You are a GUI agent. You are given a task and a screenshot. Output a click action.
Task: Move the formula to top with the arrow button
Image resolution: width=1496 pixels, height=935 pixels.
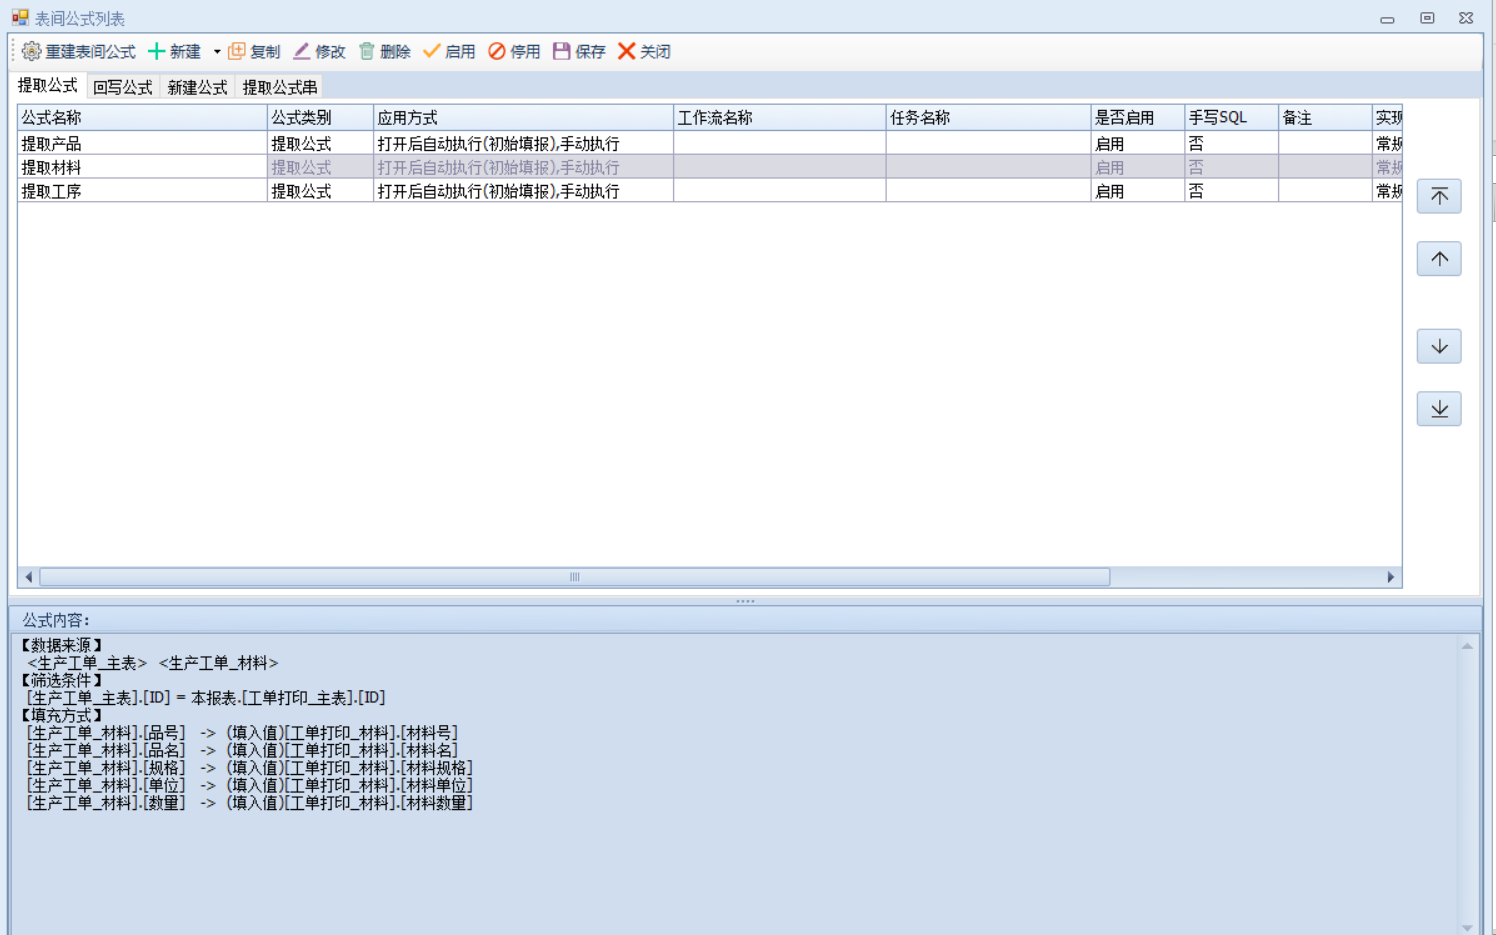point(1439,196)
